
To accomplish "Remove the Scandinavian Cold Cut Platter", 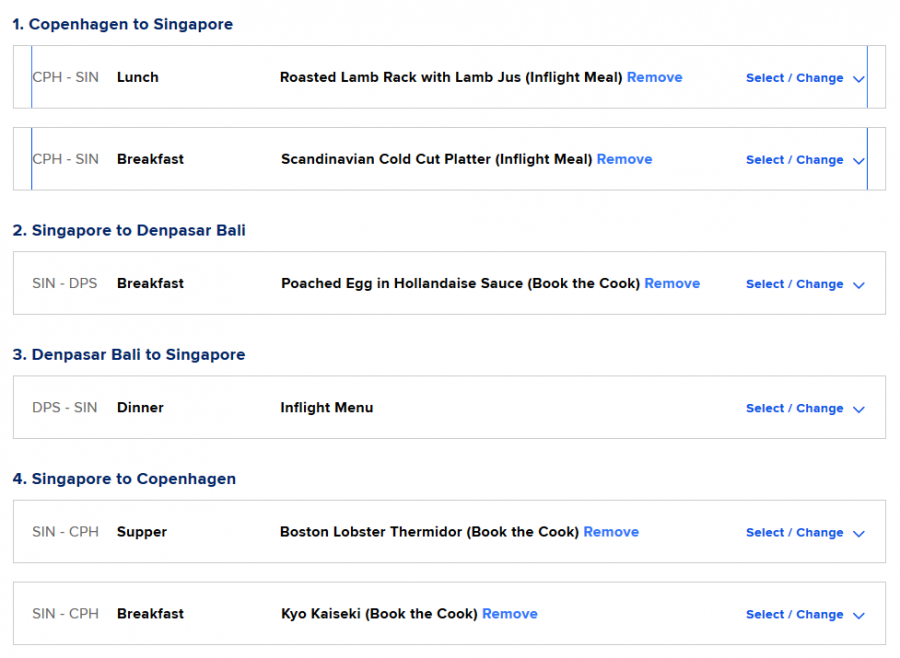I will 624,159.
